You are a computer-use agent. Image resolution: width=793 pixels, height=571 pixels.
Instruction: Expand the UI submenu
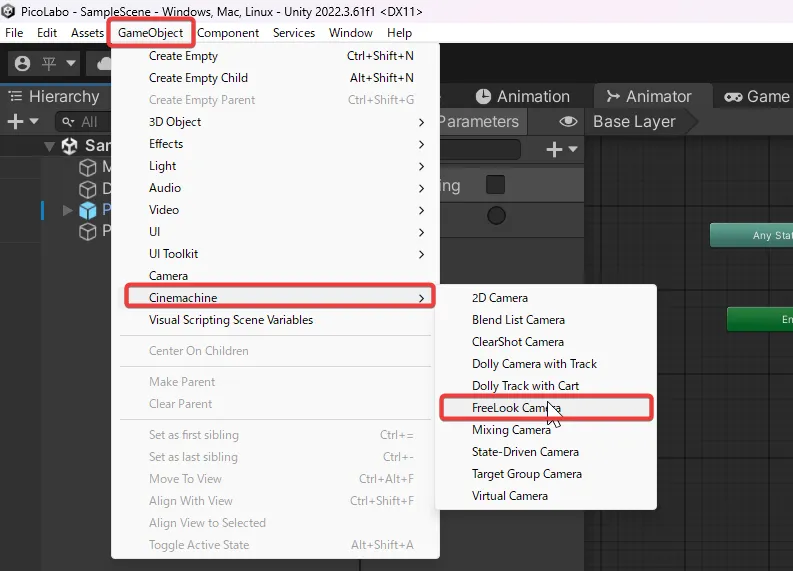coord(276,232)
